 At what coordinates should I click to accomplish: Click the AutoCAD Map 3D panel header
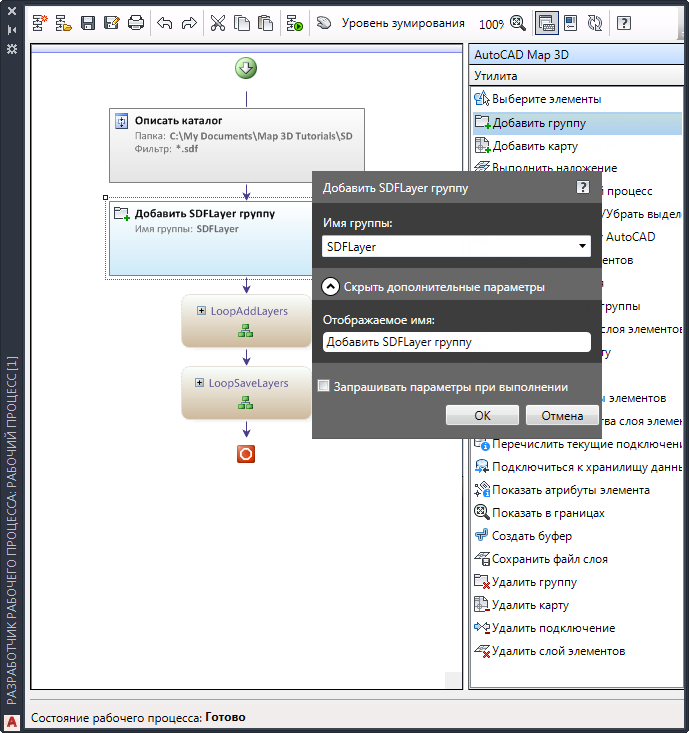(576, 55)
